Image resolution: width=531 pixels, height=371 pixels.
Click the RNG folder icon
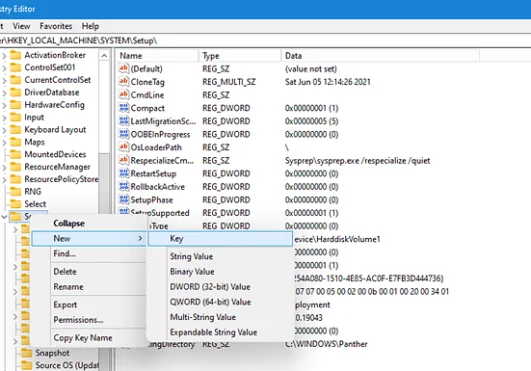point(16,192)
